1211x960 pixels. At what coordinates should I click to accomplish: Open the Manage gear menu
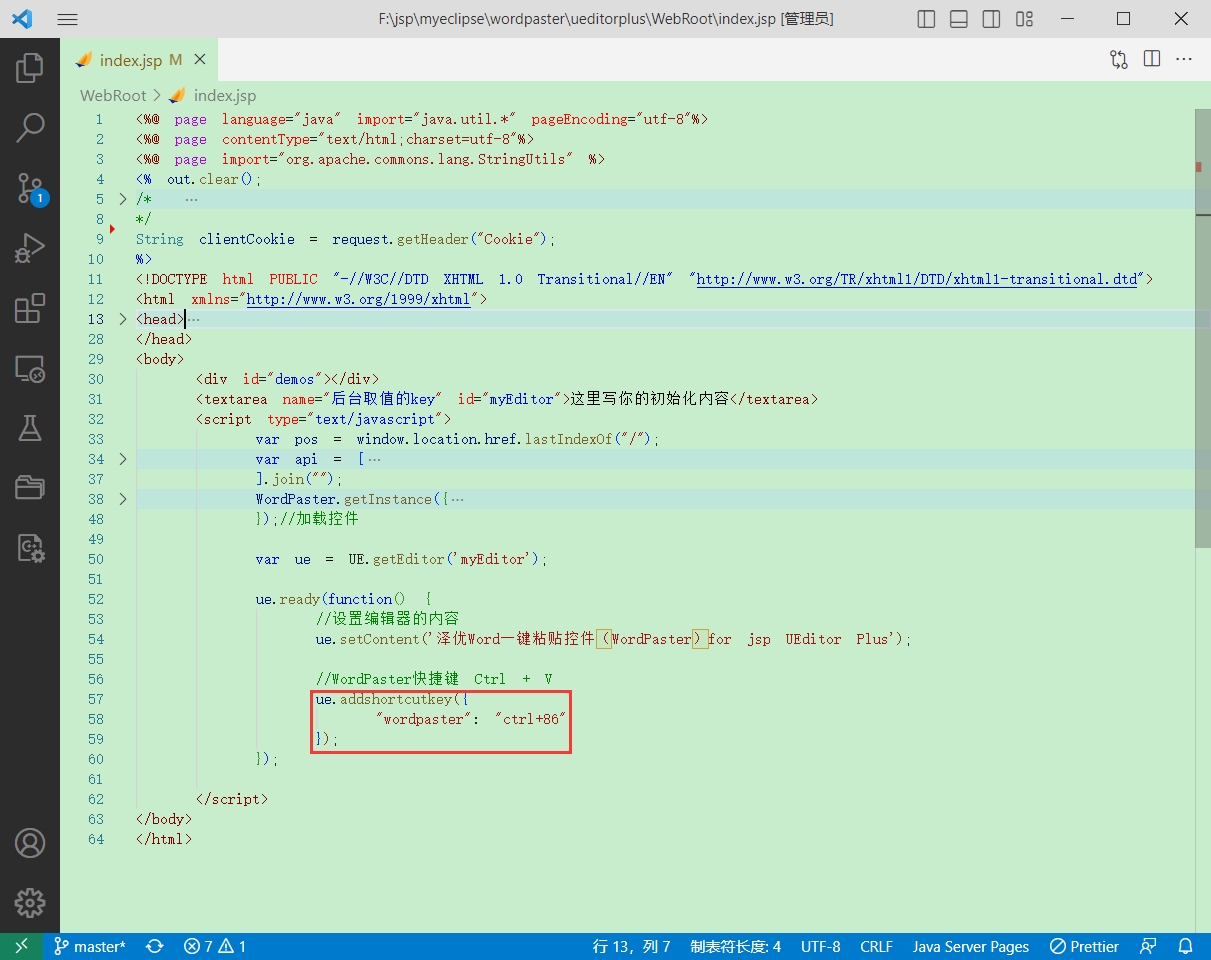pos(30,903)
